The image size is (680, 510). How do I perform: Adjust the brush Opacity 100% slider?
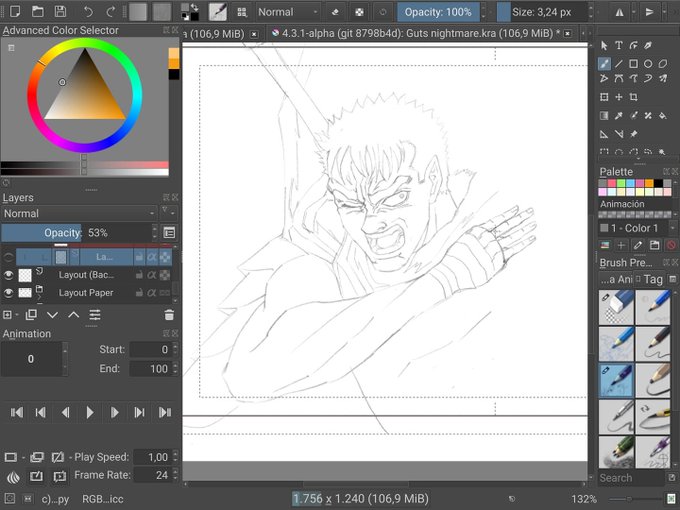pyautogui.click(x=438, y=12)
